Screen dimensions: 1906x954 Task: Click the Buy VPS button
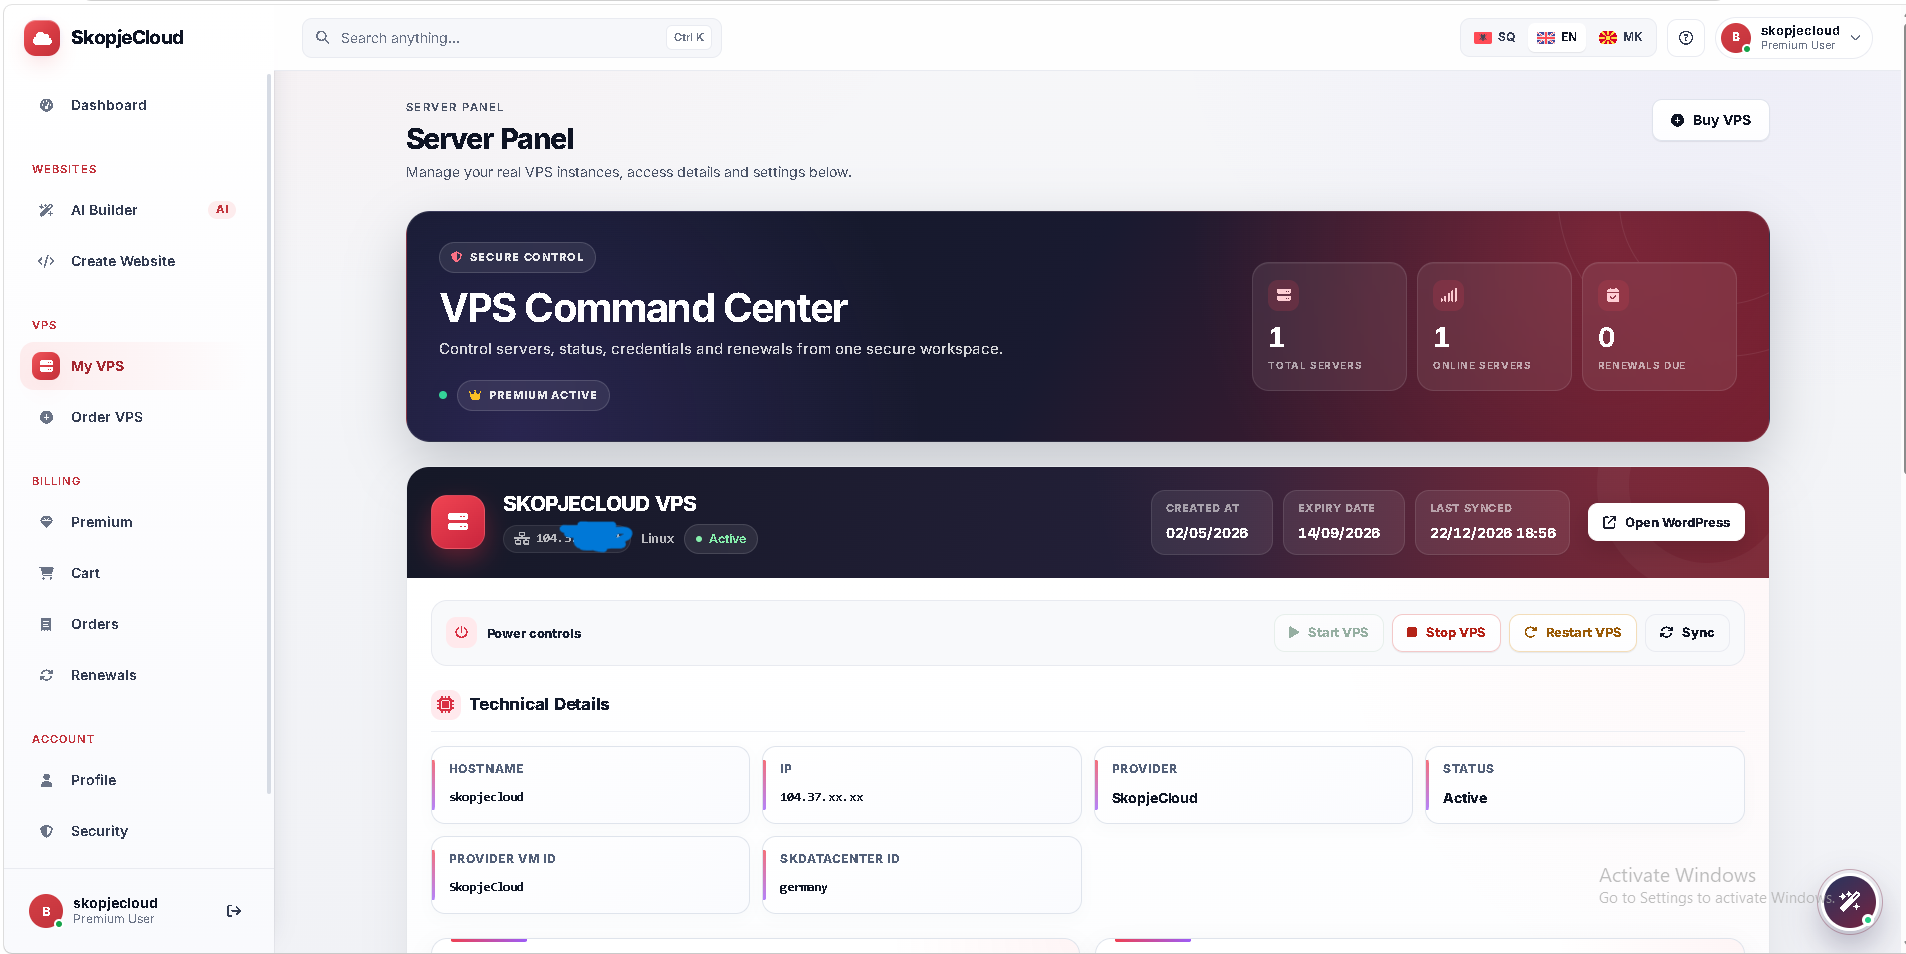point(1711,120)
